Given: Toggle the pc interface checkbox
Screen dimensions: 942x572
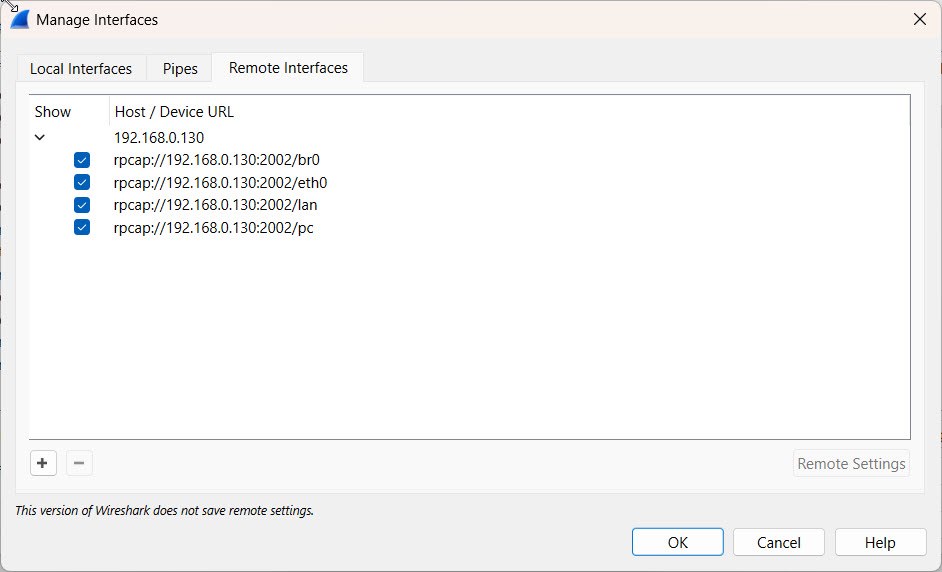Looking at the screenshot, I should click(x=82, y=227).
